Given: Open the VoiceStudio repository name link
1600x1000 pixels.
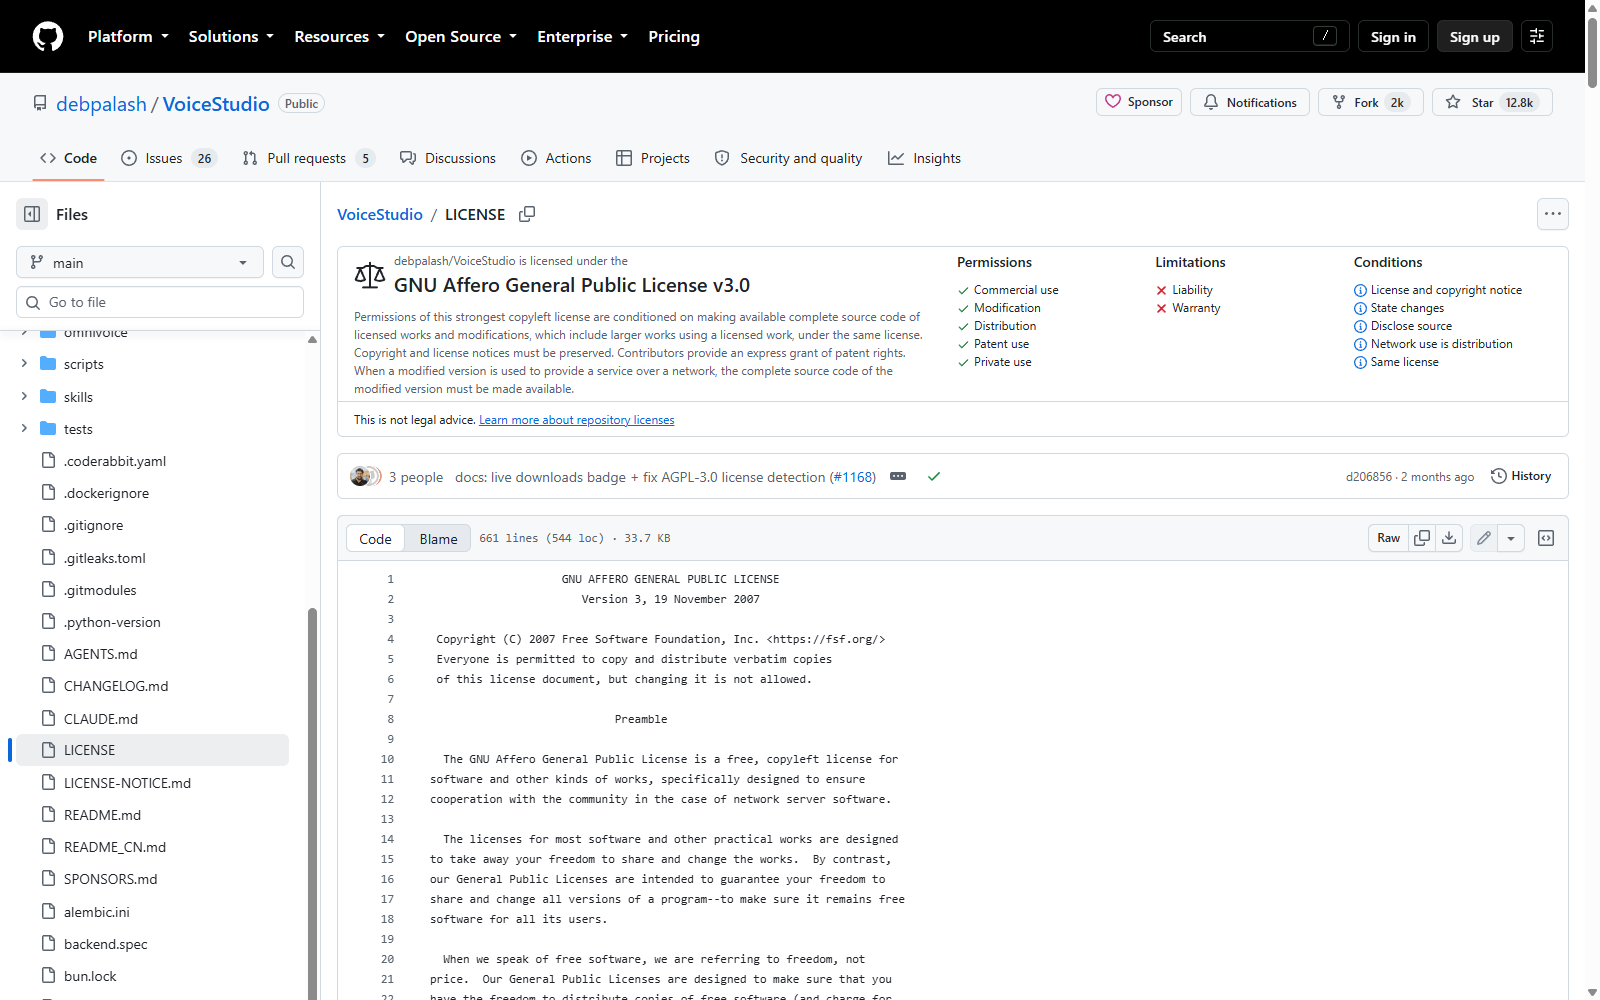Looking at the screenshot, I should point(216,104).
